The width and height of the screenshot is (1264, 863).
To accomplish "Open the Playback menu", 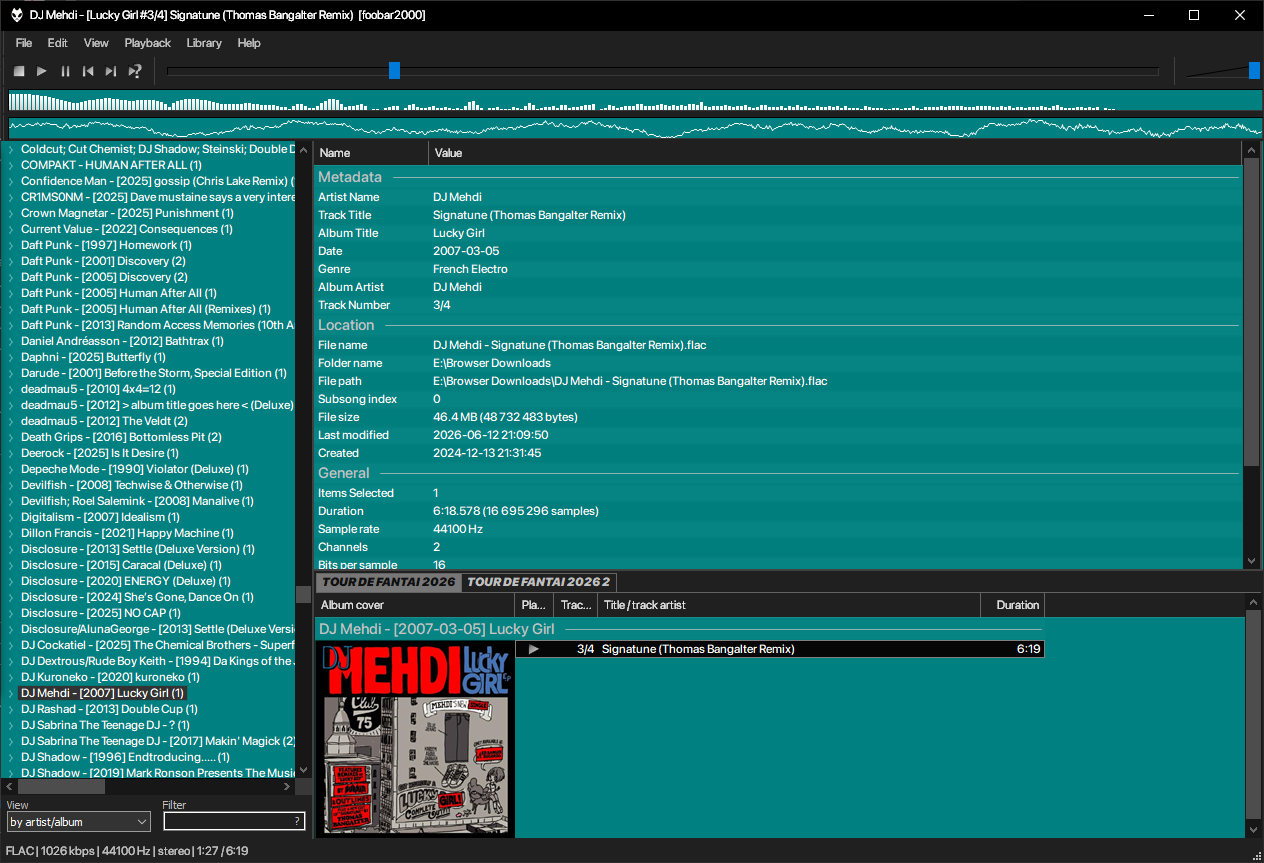I will [x=148, y=43].
